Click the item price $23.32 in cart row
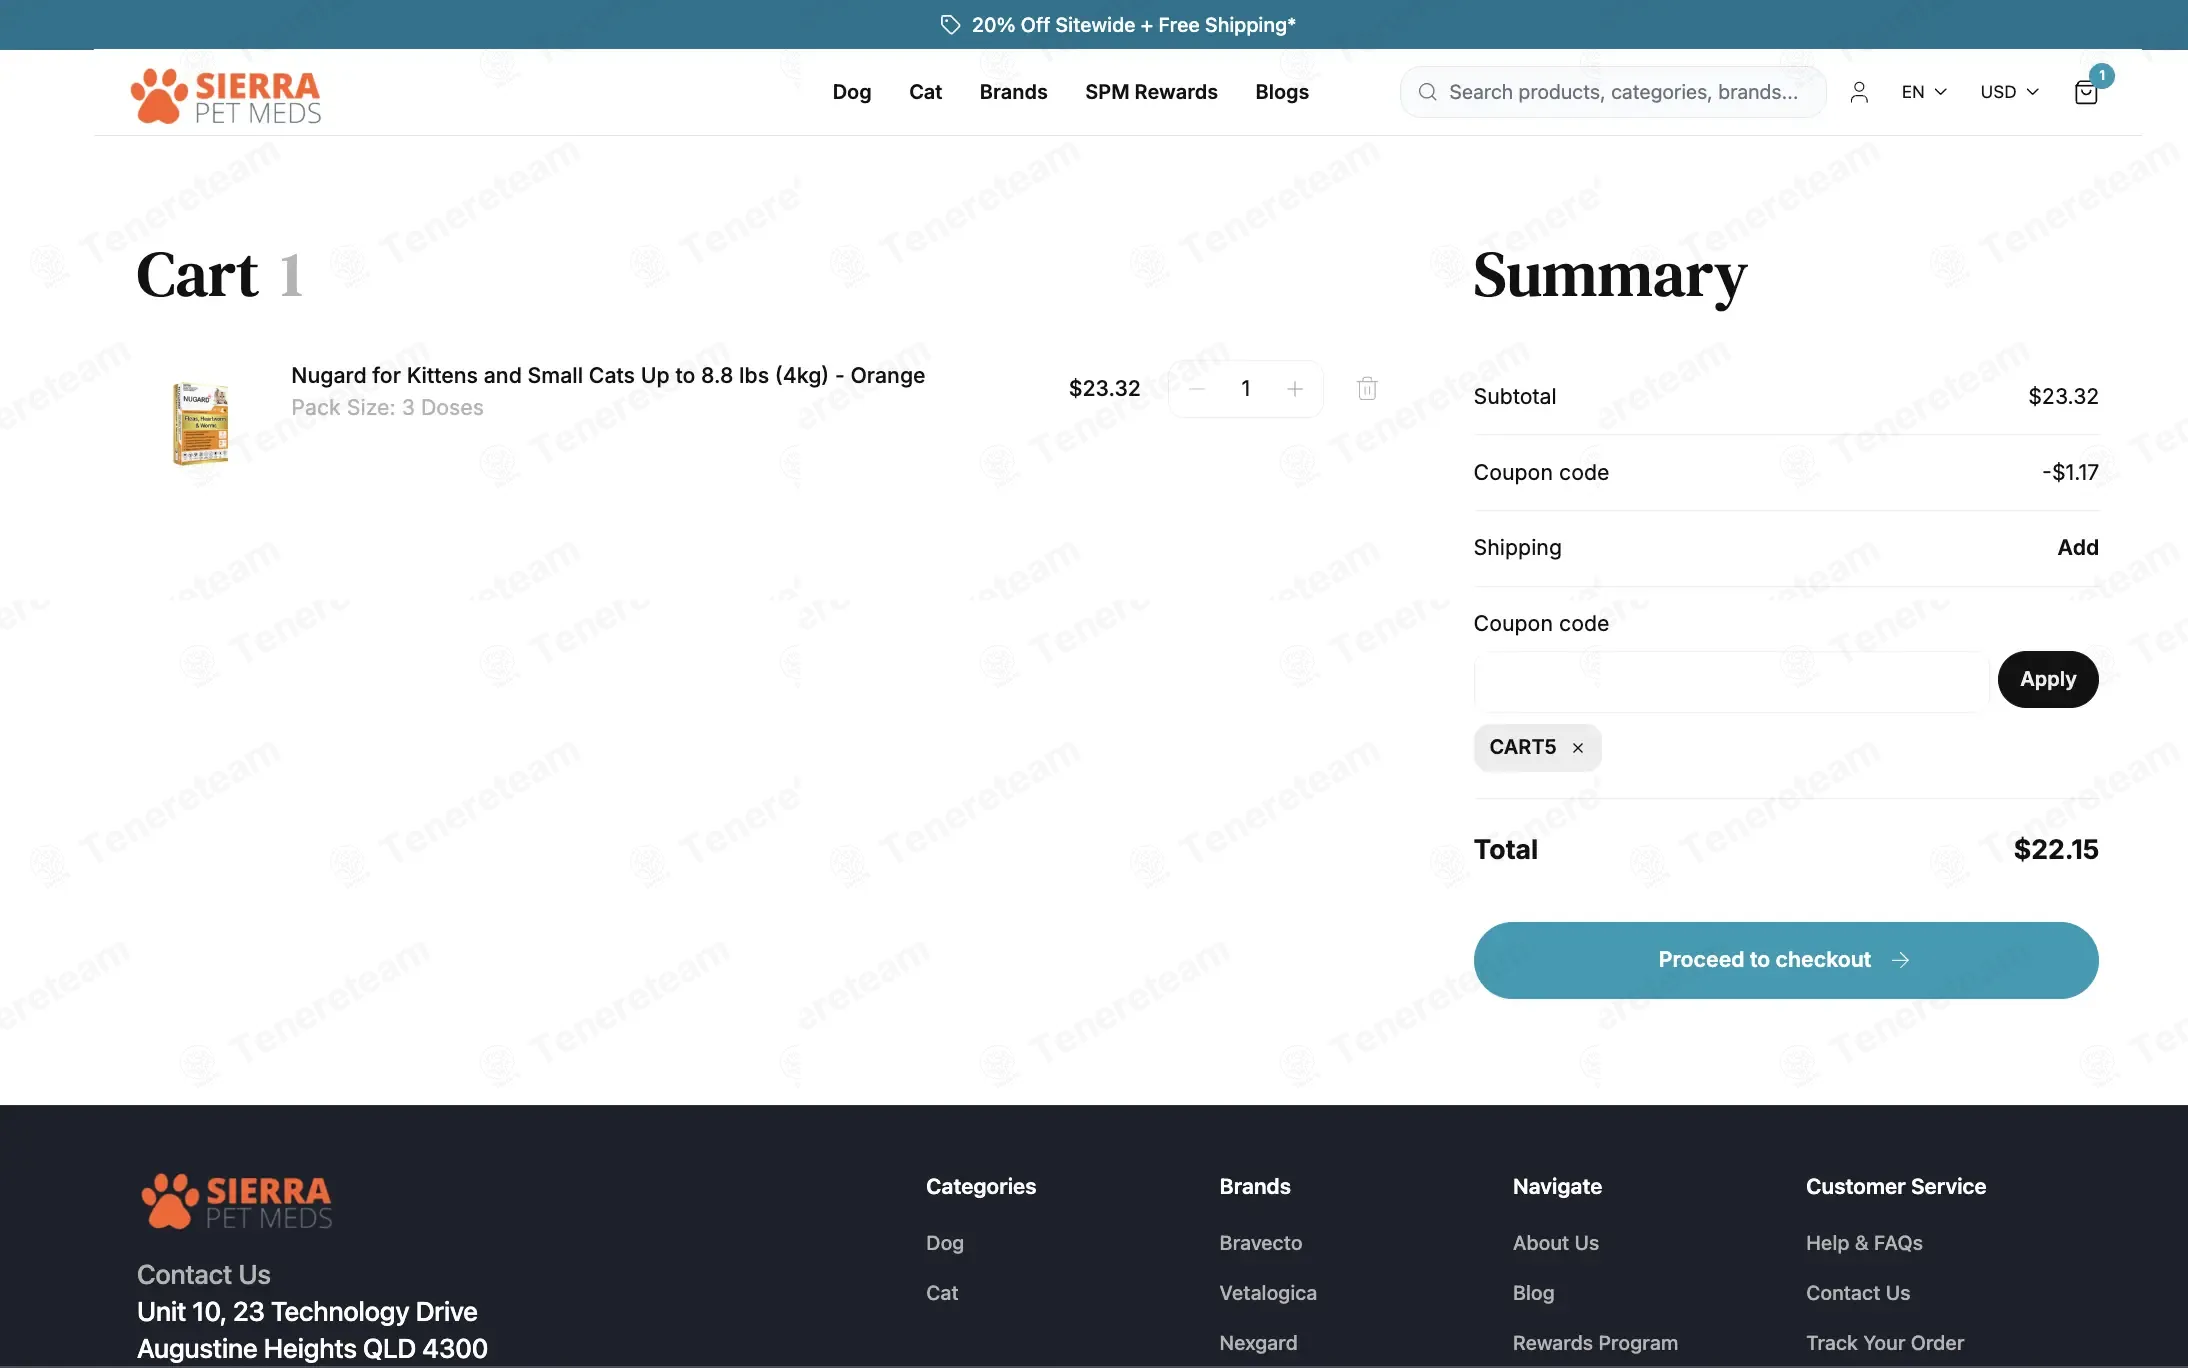Image resolution: width=2188 pixels, height=1368 pixels. pyautogui.click(x=1105, y=389)
